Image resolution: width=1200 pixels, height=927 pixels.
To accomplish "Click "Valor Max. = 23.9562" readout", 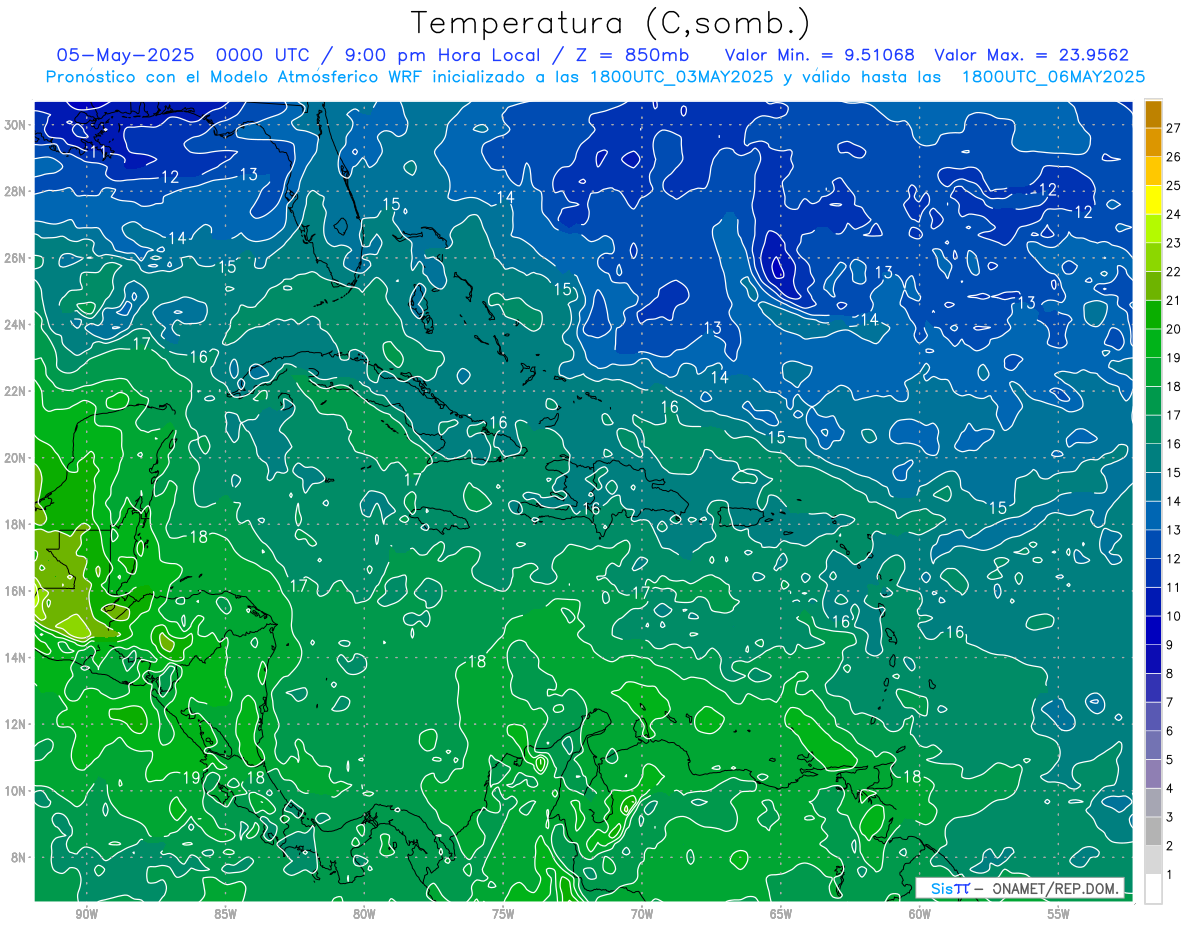I will [1031, 55].
